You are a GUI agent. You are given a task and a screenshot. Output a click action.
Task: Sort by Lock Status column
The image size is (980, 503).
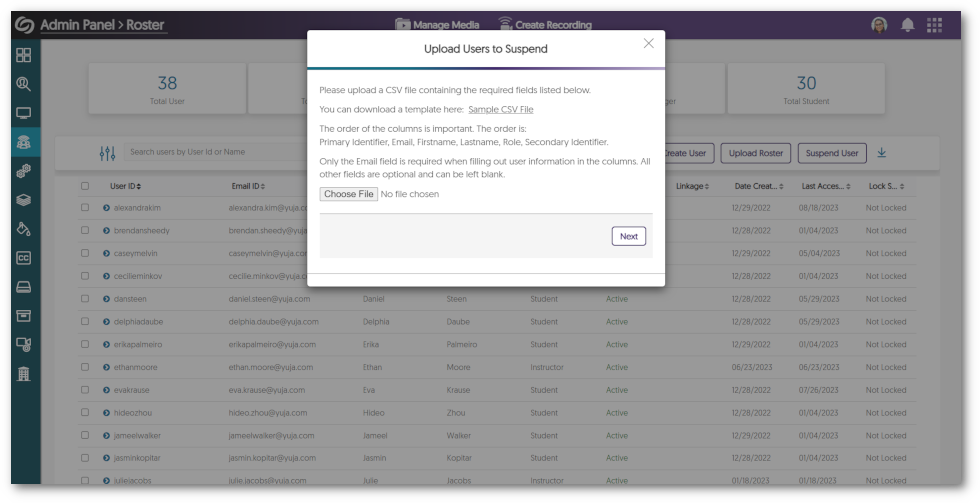pos(886,186)
